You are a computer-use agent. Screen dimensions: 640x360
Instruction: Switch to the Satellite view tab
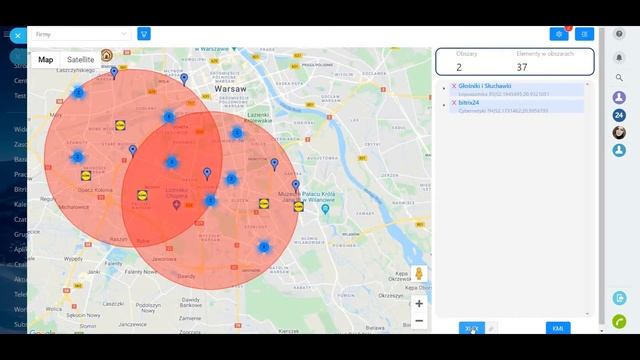click(x=80, y=60)
